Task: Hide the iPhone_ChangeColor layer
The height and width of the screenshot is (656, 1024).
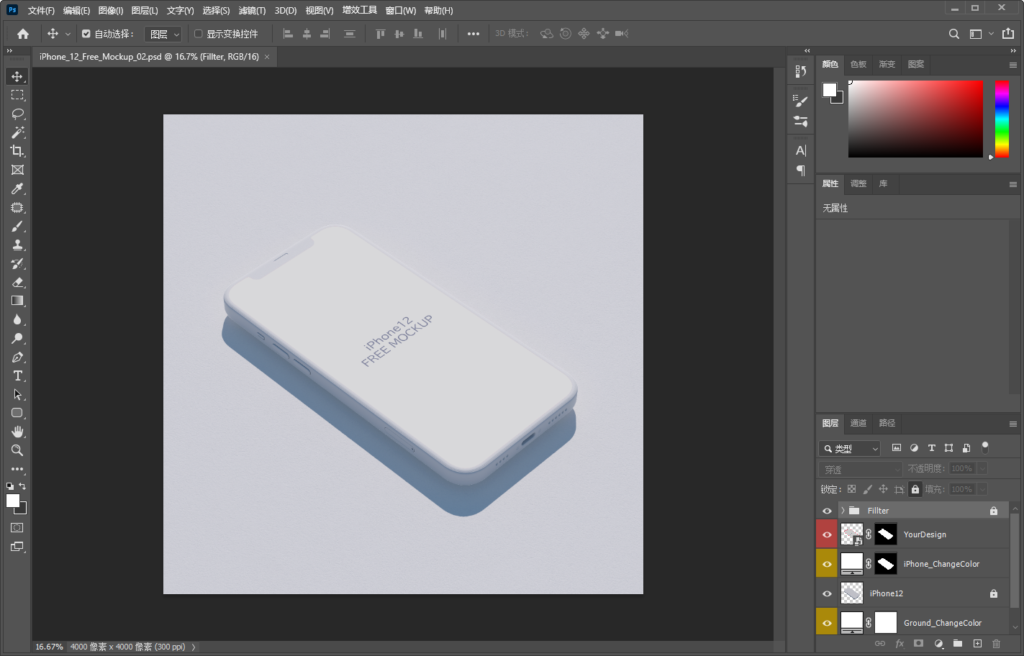Action: [x=827, y=564]
